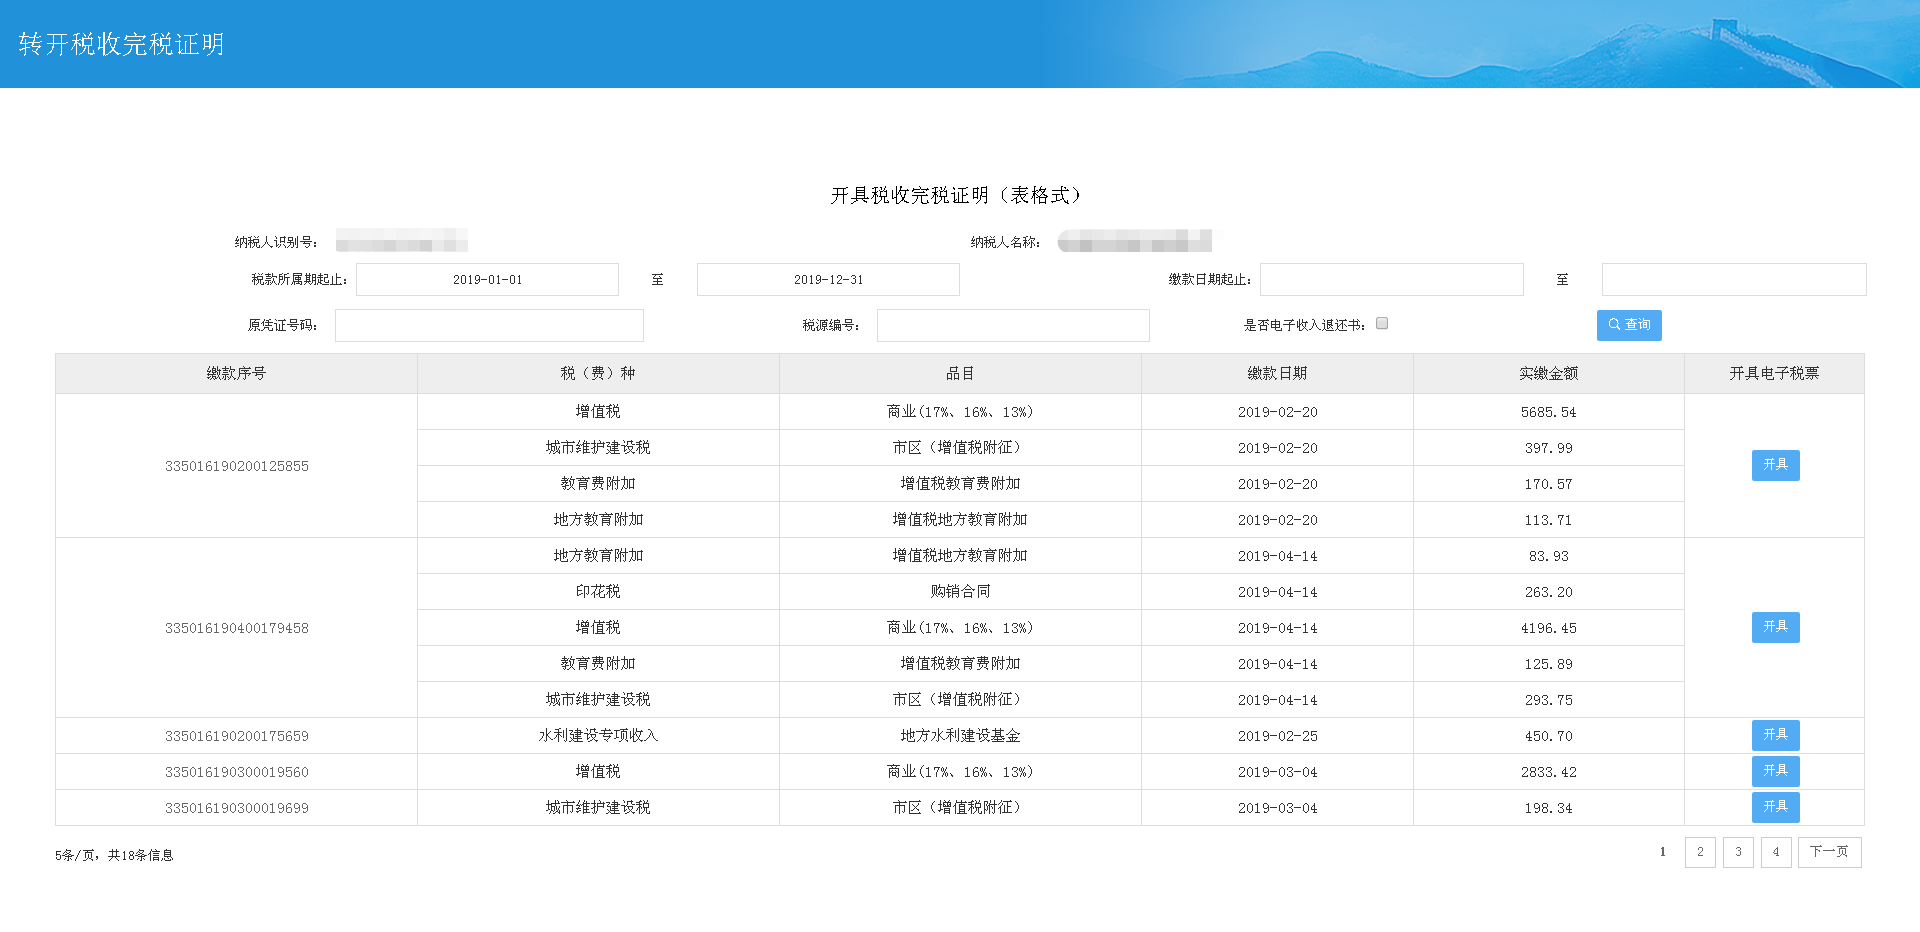Click the 品目 column header
This screenshot has width=1920, height=932.
point(960,373)
